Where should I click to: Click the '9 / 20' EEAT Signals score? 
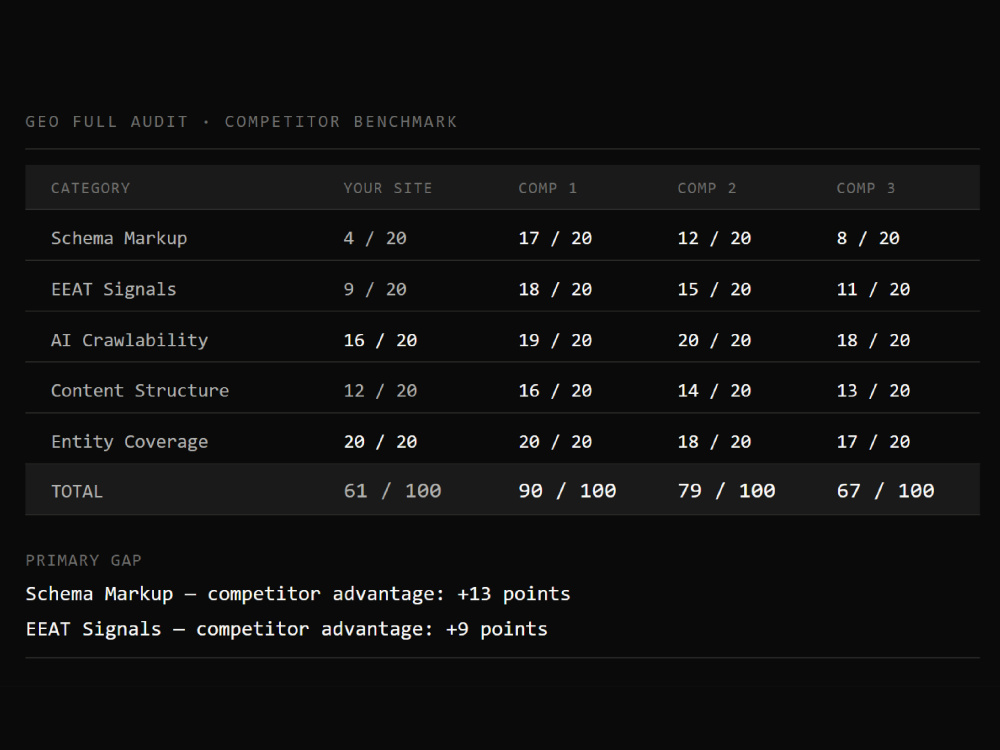tap(375, 290)
